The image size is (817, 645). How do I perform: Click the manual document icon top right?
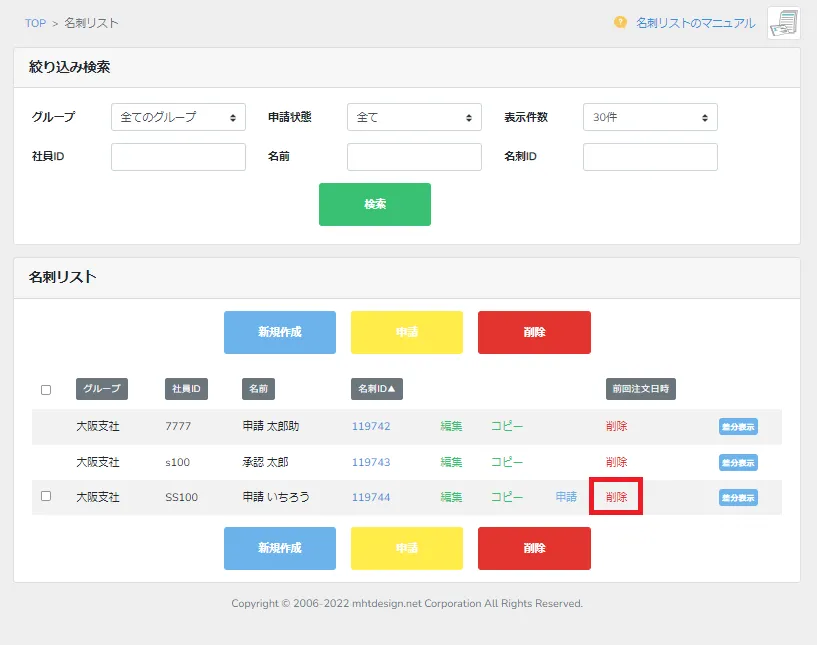coord(783,22)
